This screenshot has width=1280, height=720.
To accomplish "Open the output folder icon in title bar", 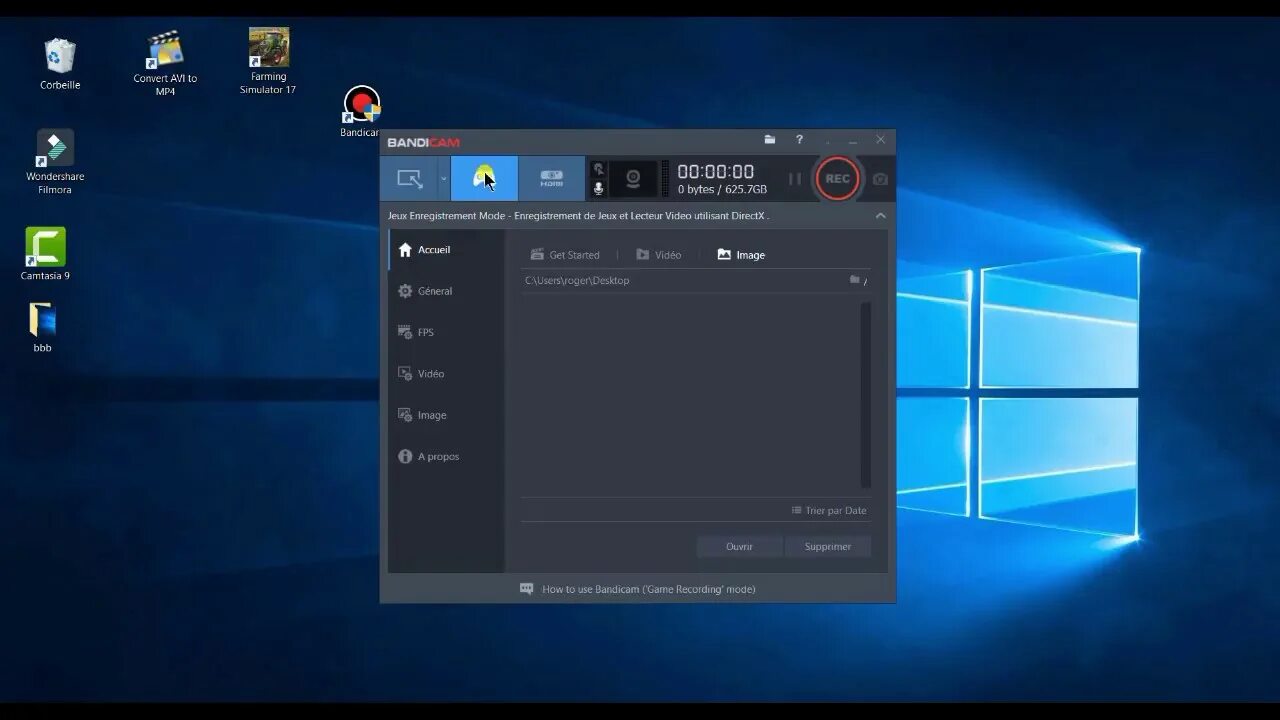I will click(770, 140).
